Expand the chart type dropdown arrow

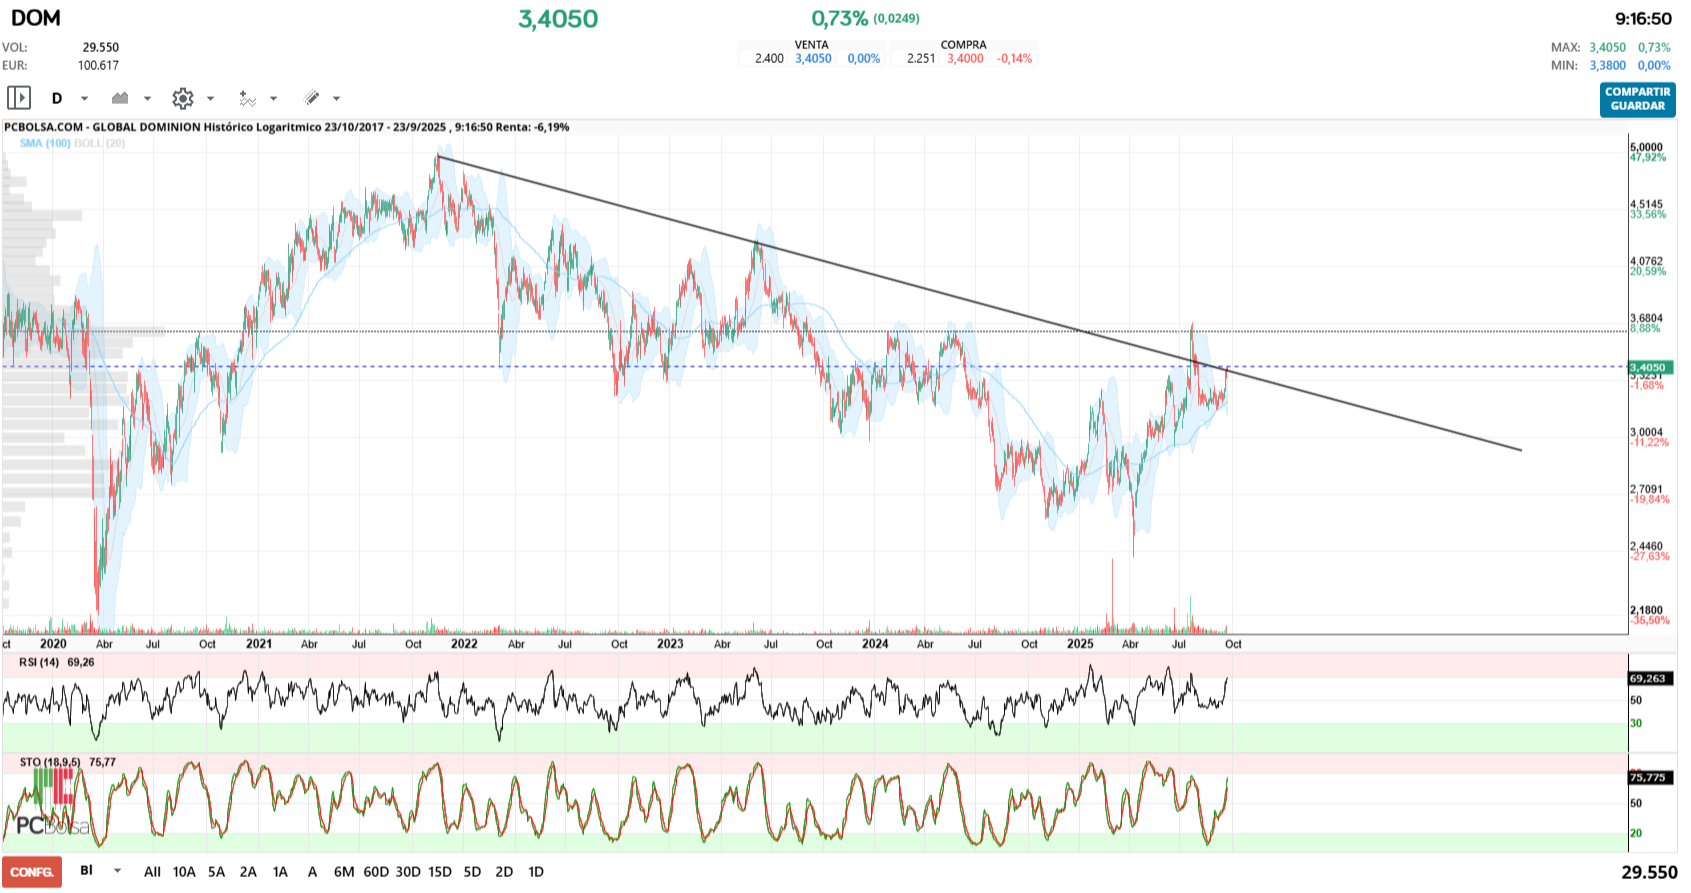click(x=148, y=98)
